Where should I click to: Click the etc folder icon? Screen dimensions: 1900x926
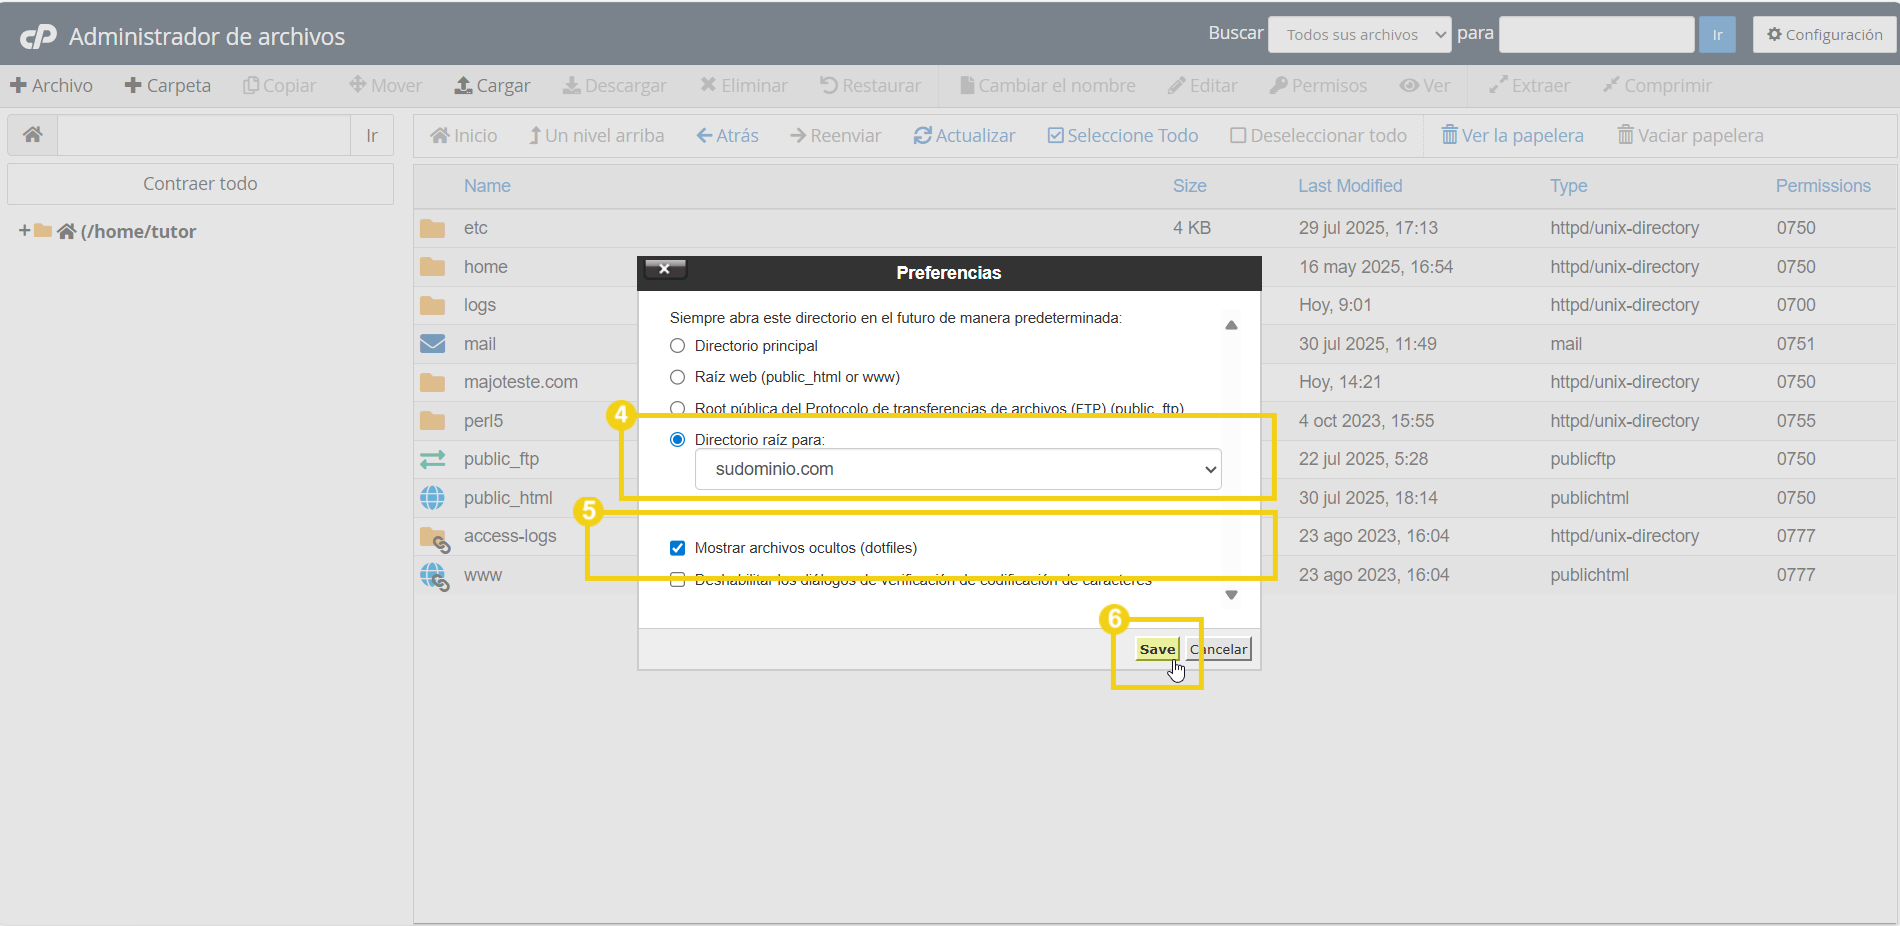click(x=432, y=229)
